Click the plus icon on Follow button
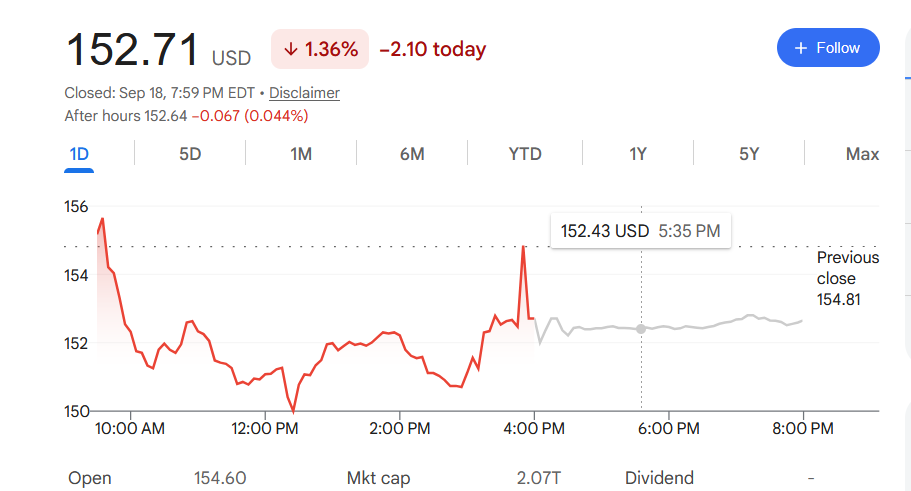Viewport: 911px width, 491px height. tap(801, 48)
